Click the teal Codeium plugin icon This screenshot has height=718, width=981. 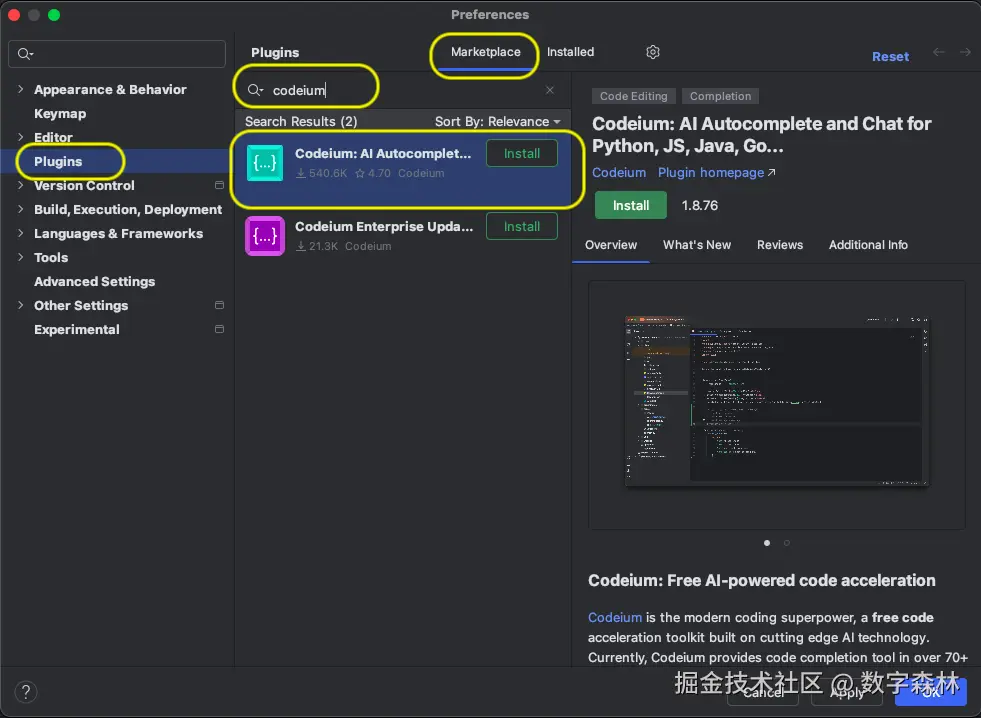tap(263, 162)
